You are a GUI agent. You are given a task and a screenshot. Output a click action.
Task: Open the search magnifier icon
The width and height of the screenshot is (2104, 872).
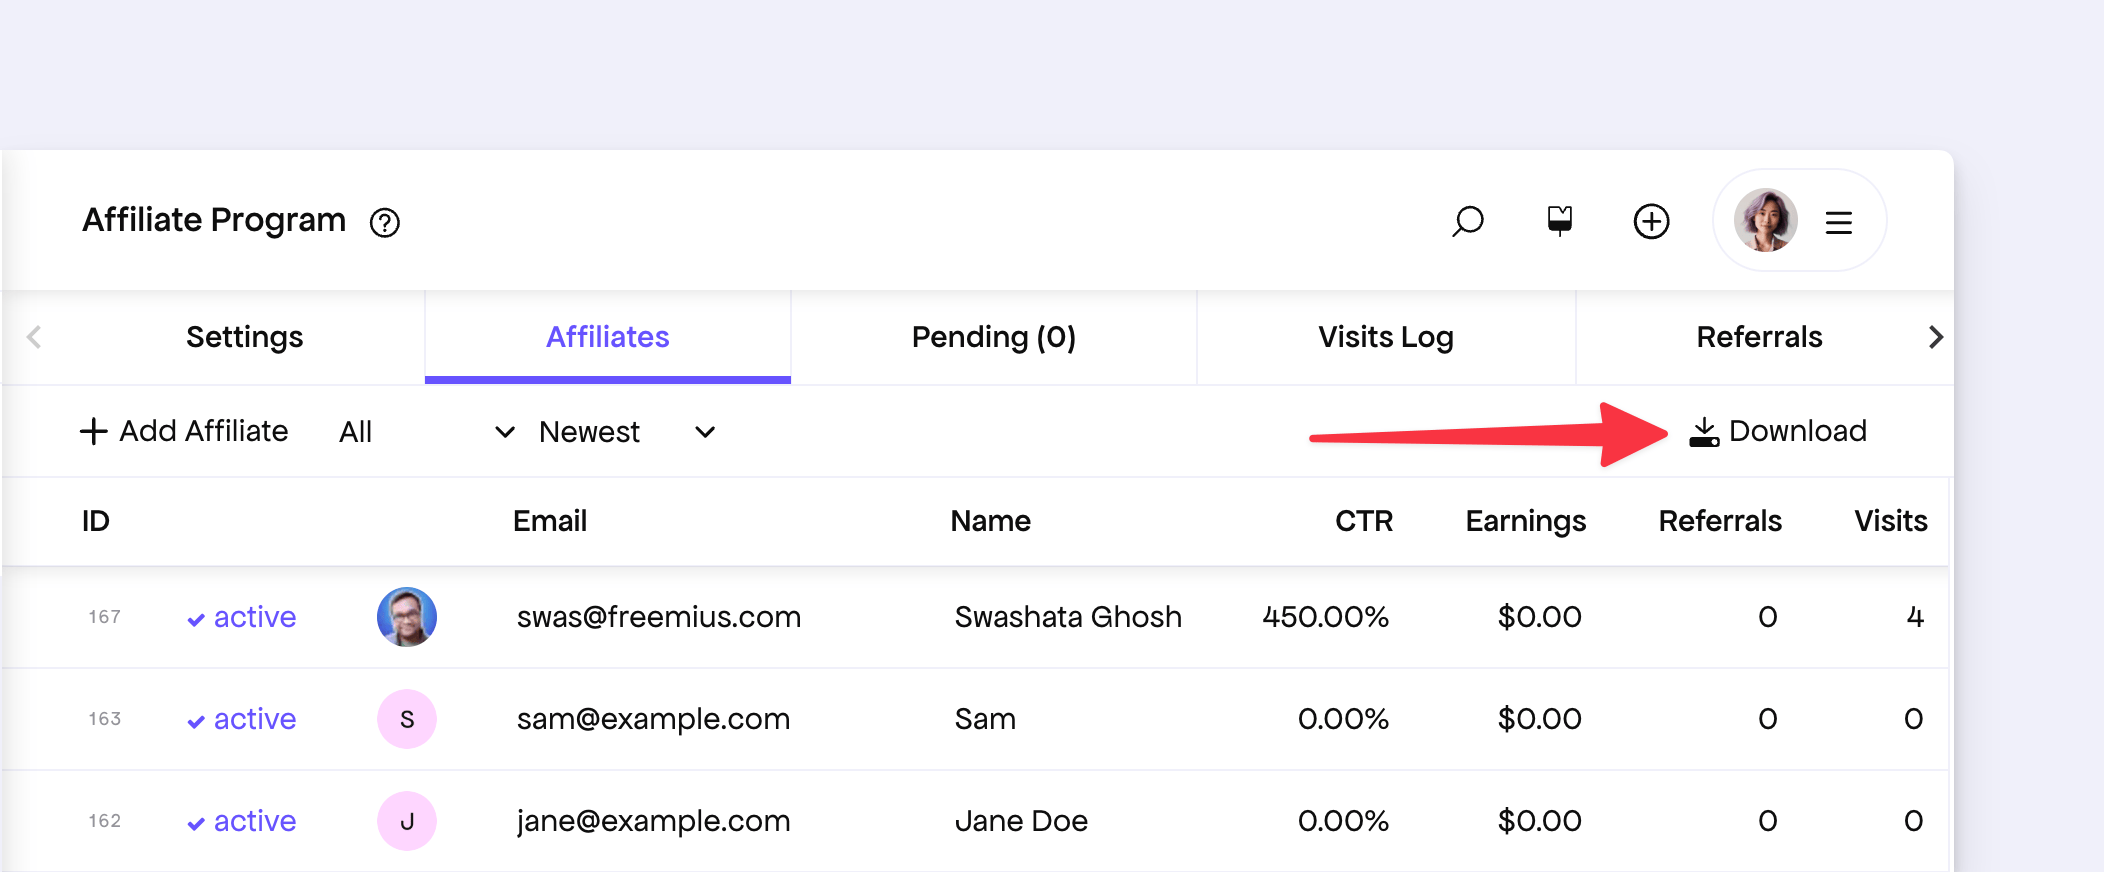tap(1467, 221)
